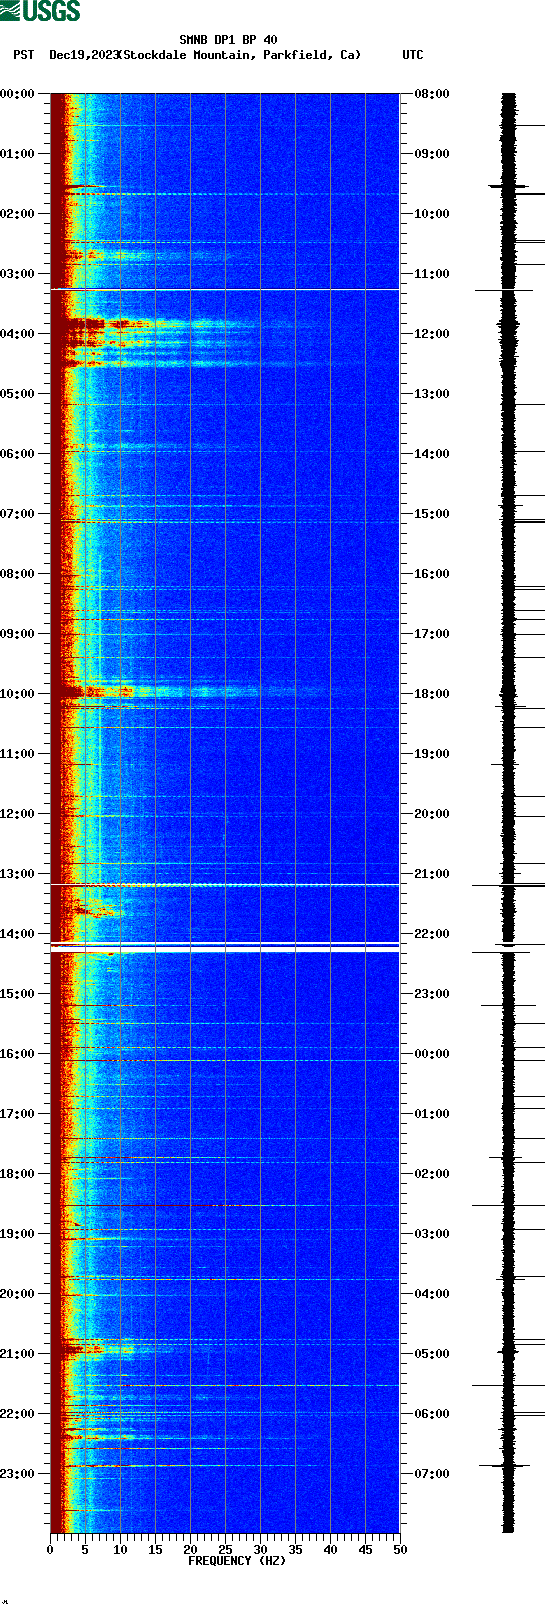
Task: Click the UTC '18:00' time label
Action: [432, 694]
